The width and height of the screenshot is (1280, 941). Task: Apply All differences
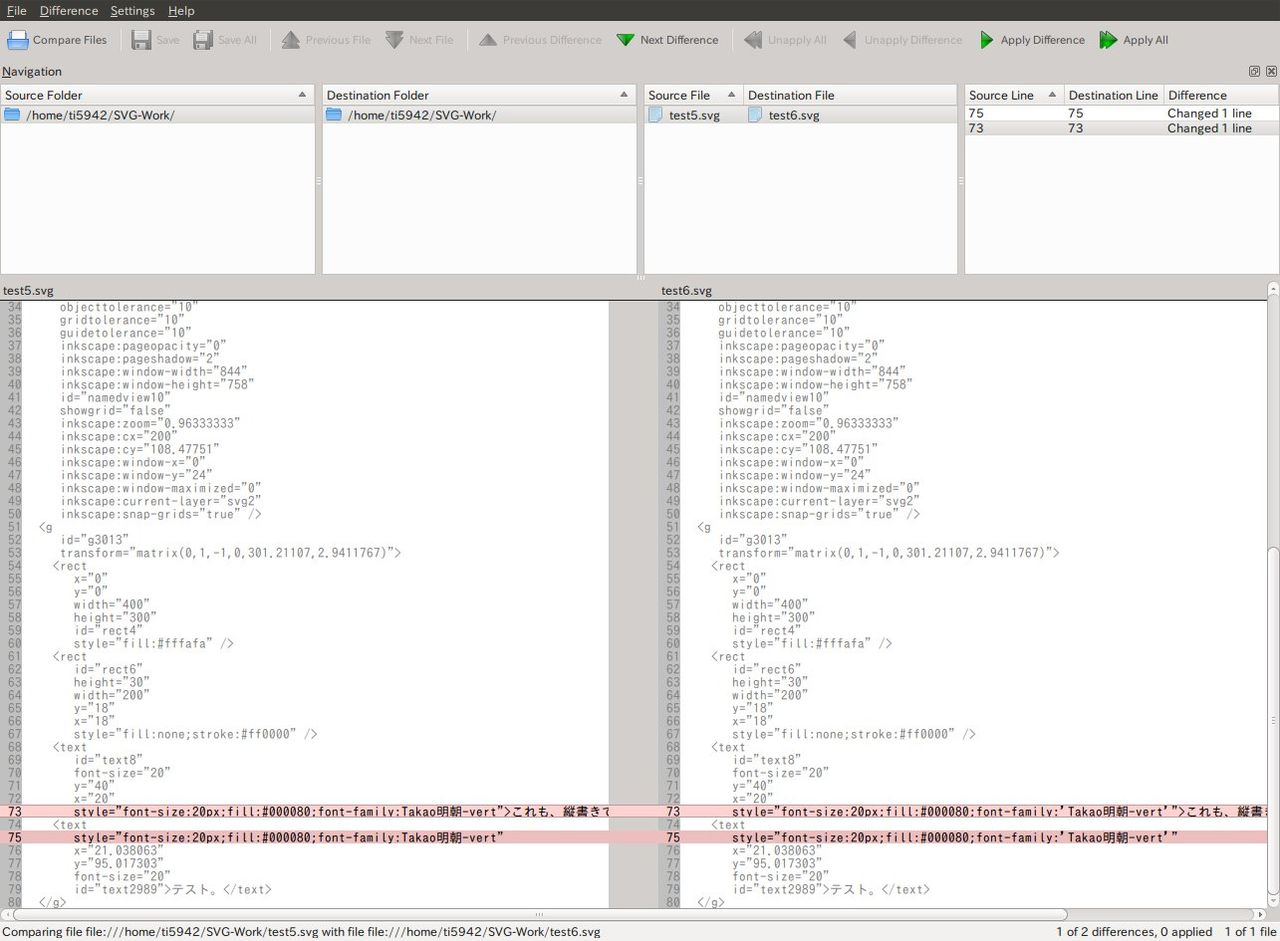click(x=1134, y=40)
